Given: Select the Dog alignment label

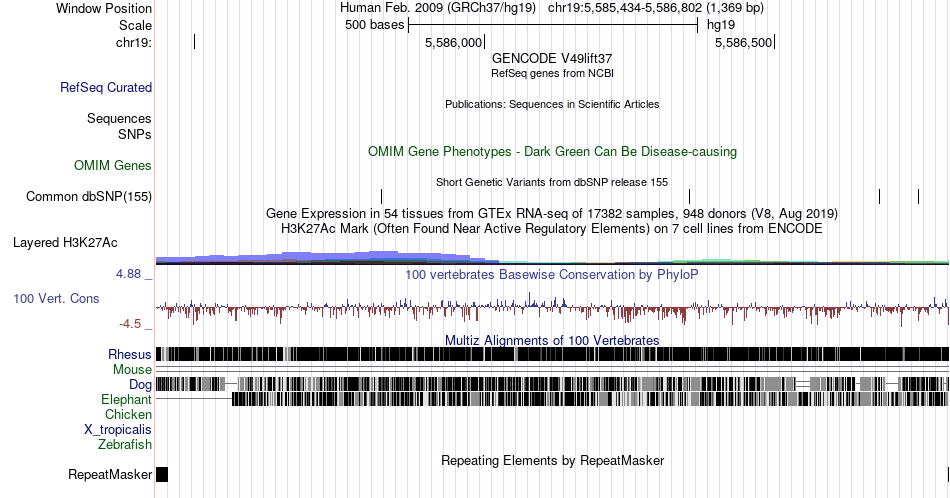Looking at the screenshot, I should [140, 384].
